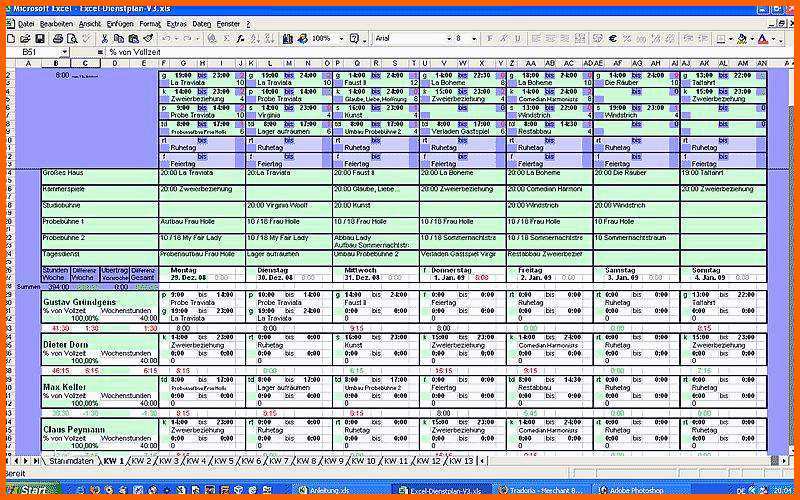800x500 pixels.
Task: Toggle bold formatting button
Action: coord(490,38)
